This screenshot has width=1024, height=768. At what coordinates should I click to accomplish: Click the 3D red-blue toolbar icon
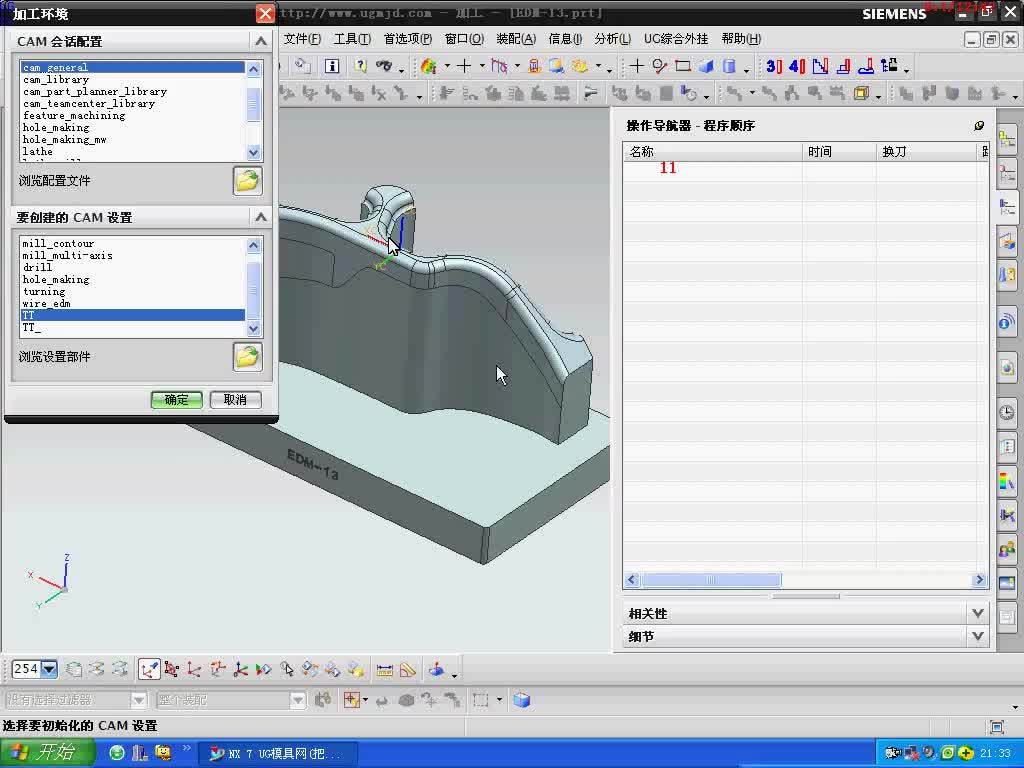[774, 66]
